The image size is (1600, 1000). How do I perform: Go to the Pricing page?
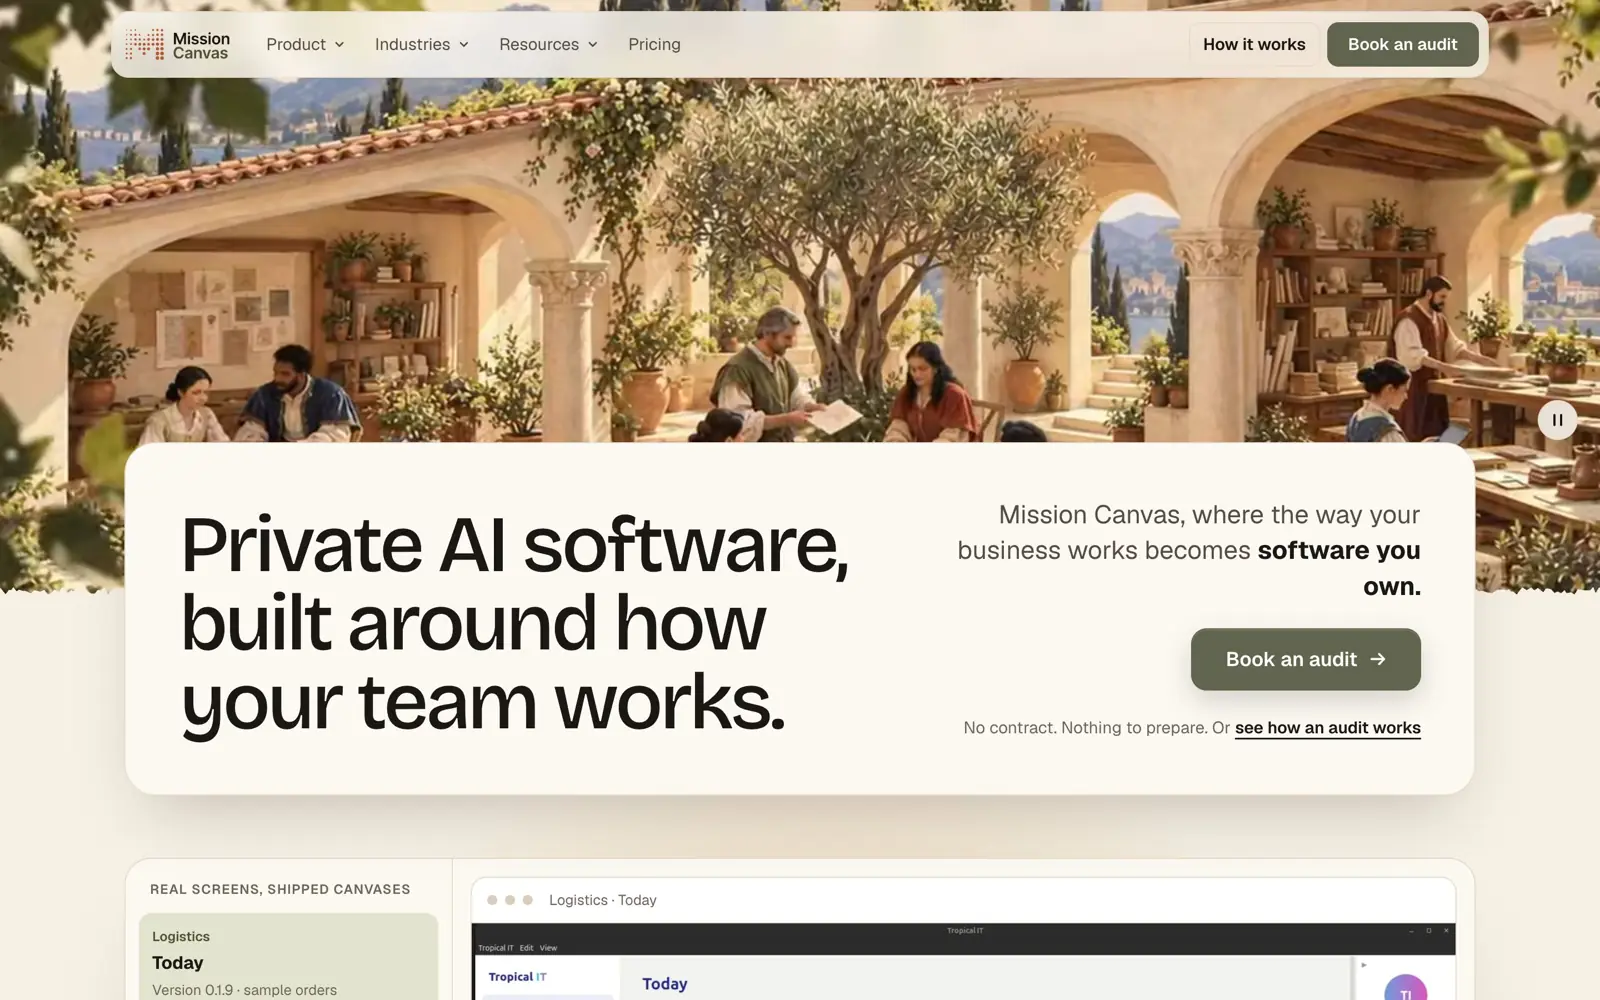click(x=654, y=45)
